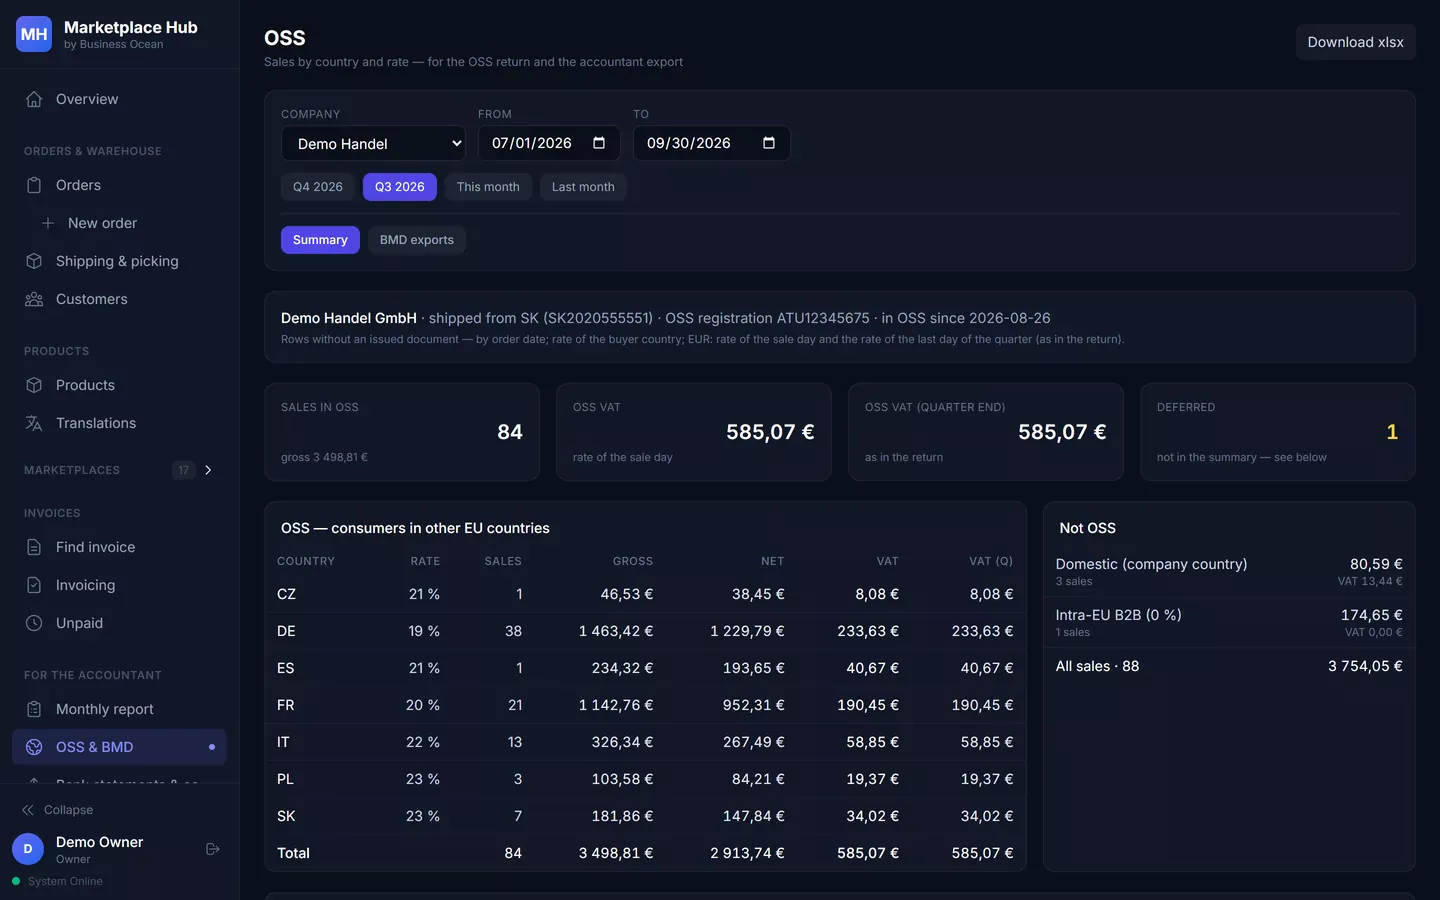Open the calendar picker in TO date
This screenshot has height=900, width=1440.
click(769, 143)
